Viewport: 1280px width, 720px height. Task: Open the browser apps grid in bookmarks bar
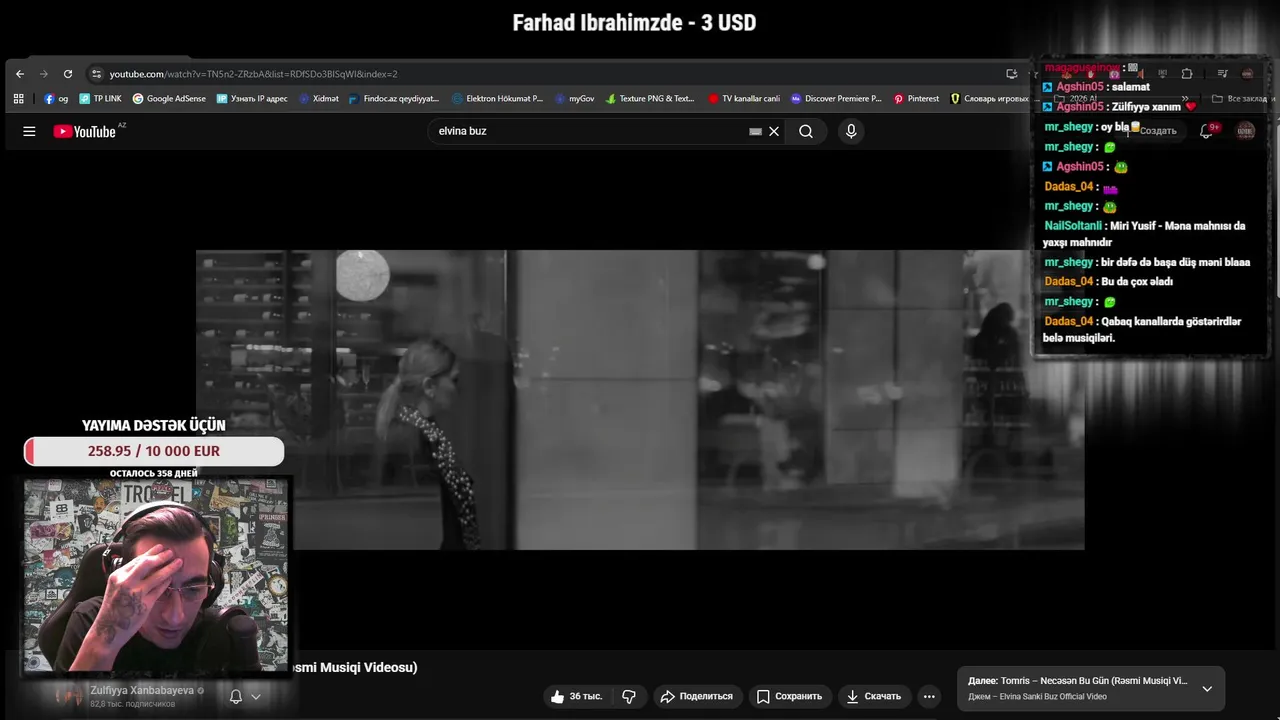click(18, 99)
